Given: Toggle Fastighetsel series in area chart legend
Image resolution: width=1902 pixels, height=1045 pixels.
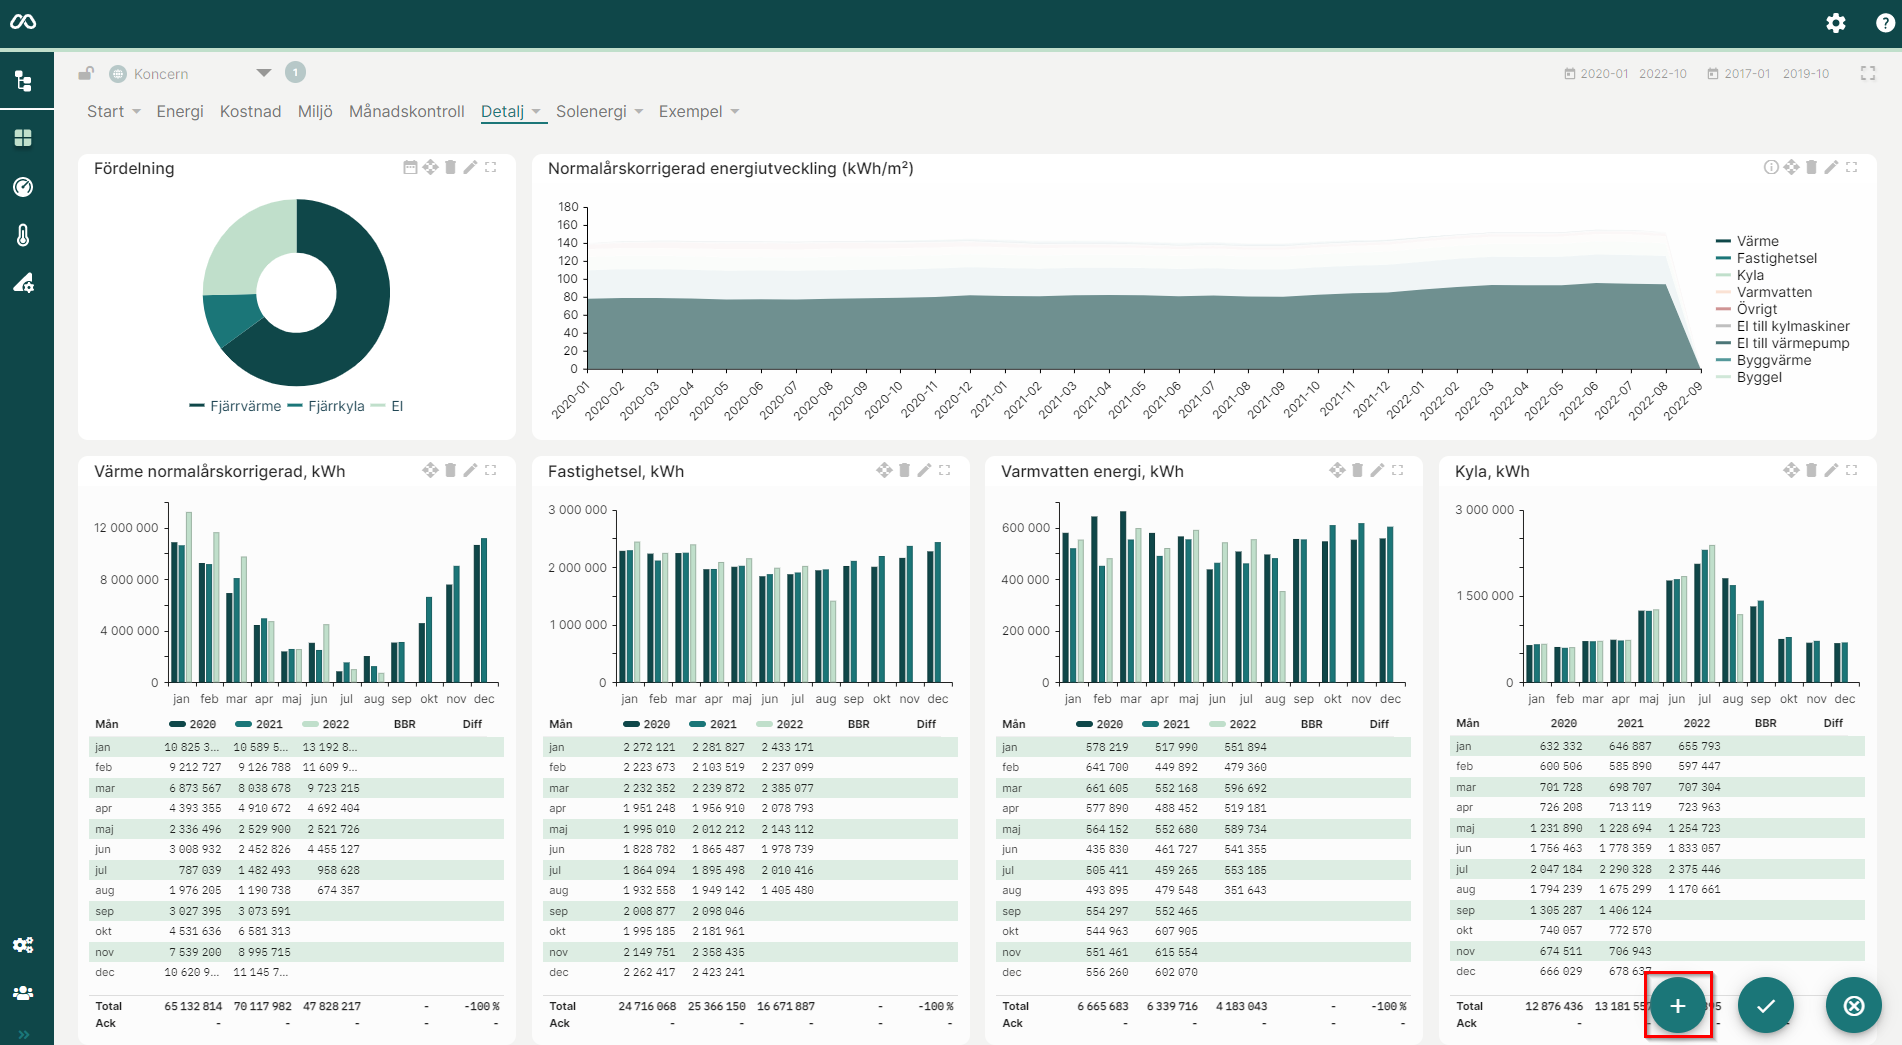Looking at the screenshot, I should tap(1766, 258).
